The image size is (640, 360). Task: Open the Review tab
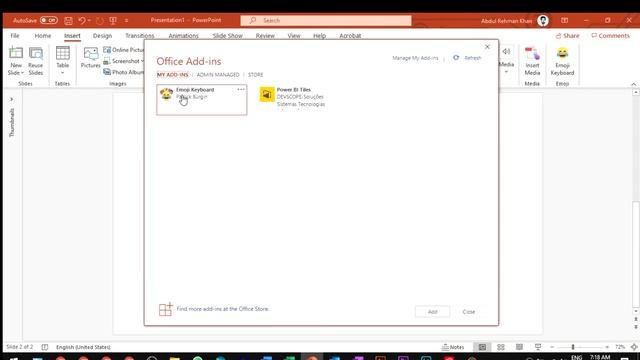click(x=265, y=36)
